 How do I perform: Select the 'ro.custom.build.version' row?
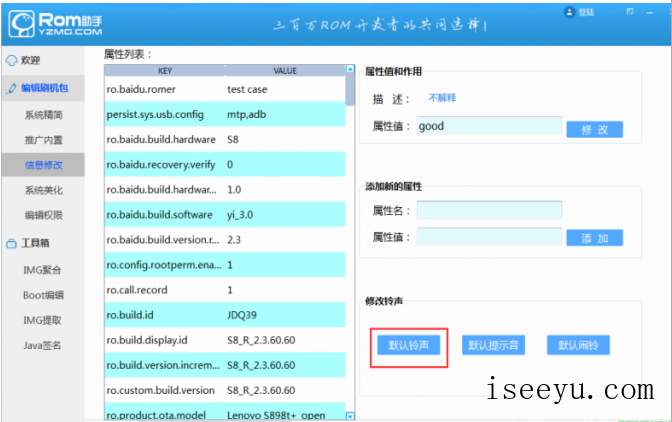225,390
